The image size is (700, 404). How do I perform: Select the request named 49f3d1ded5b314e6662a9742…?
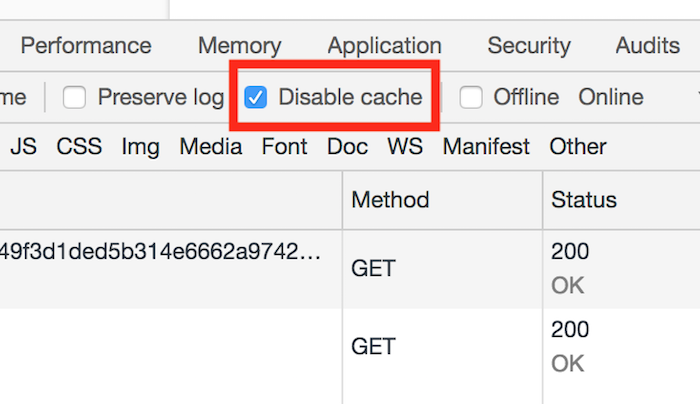[x=160, y=251]
